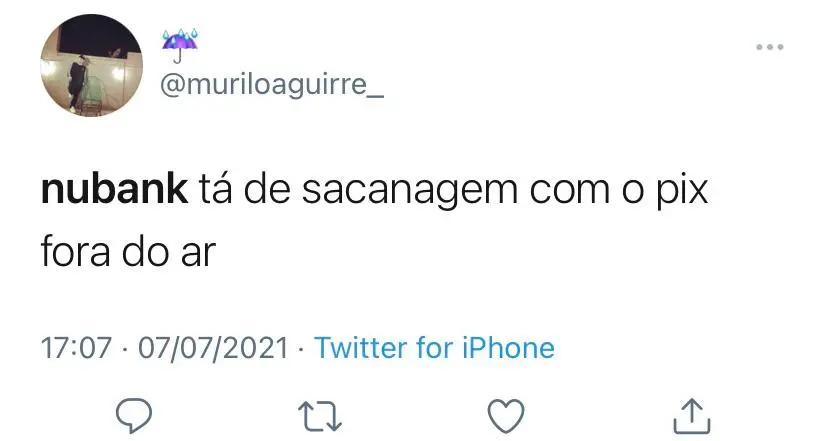
Task: Click the 17:07 timestamp
Action: click(x=75, y=348)
